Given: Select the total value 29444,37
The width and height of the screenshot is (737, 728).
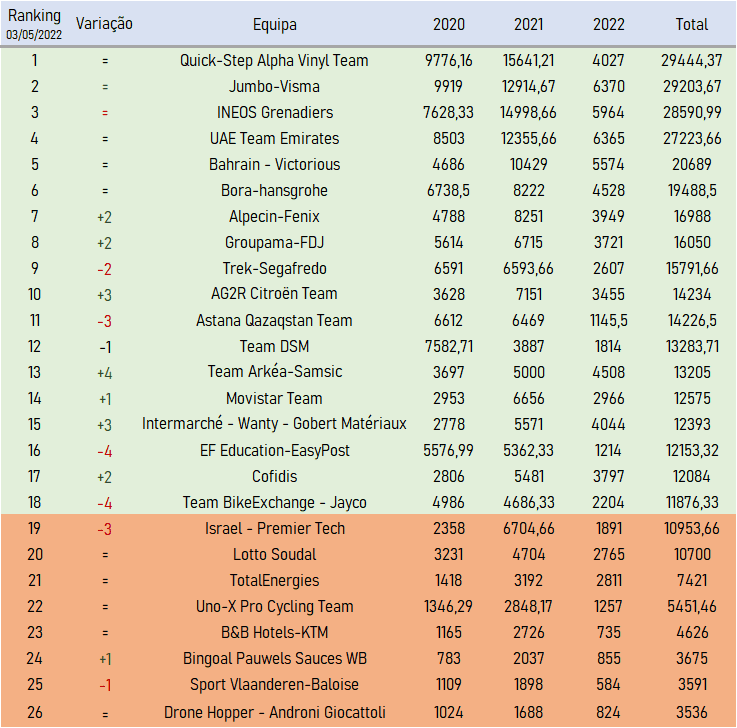Looking at the screenshot, I should click(691, 60).
